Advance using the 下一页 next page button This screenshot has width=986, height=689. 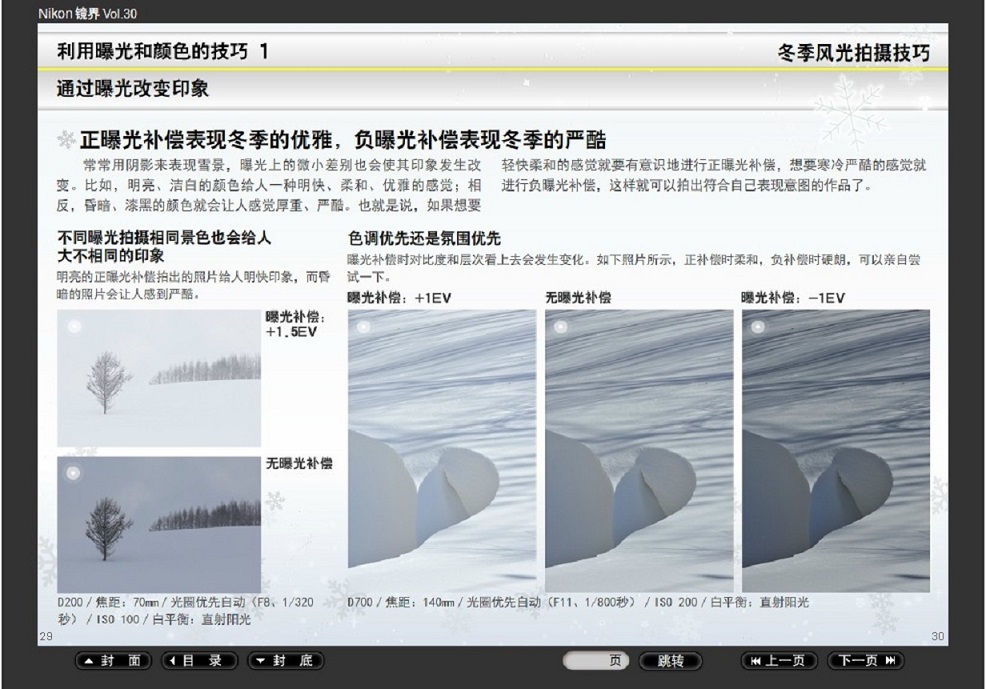click(865, 661)
